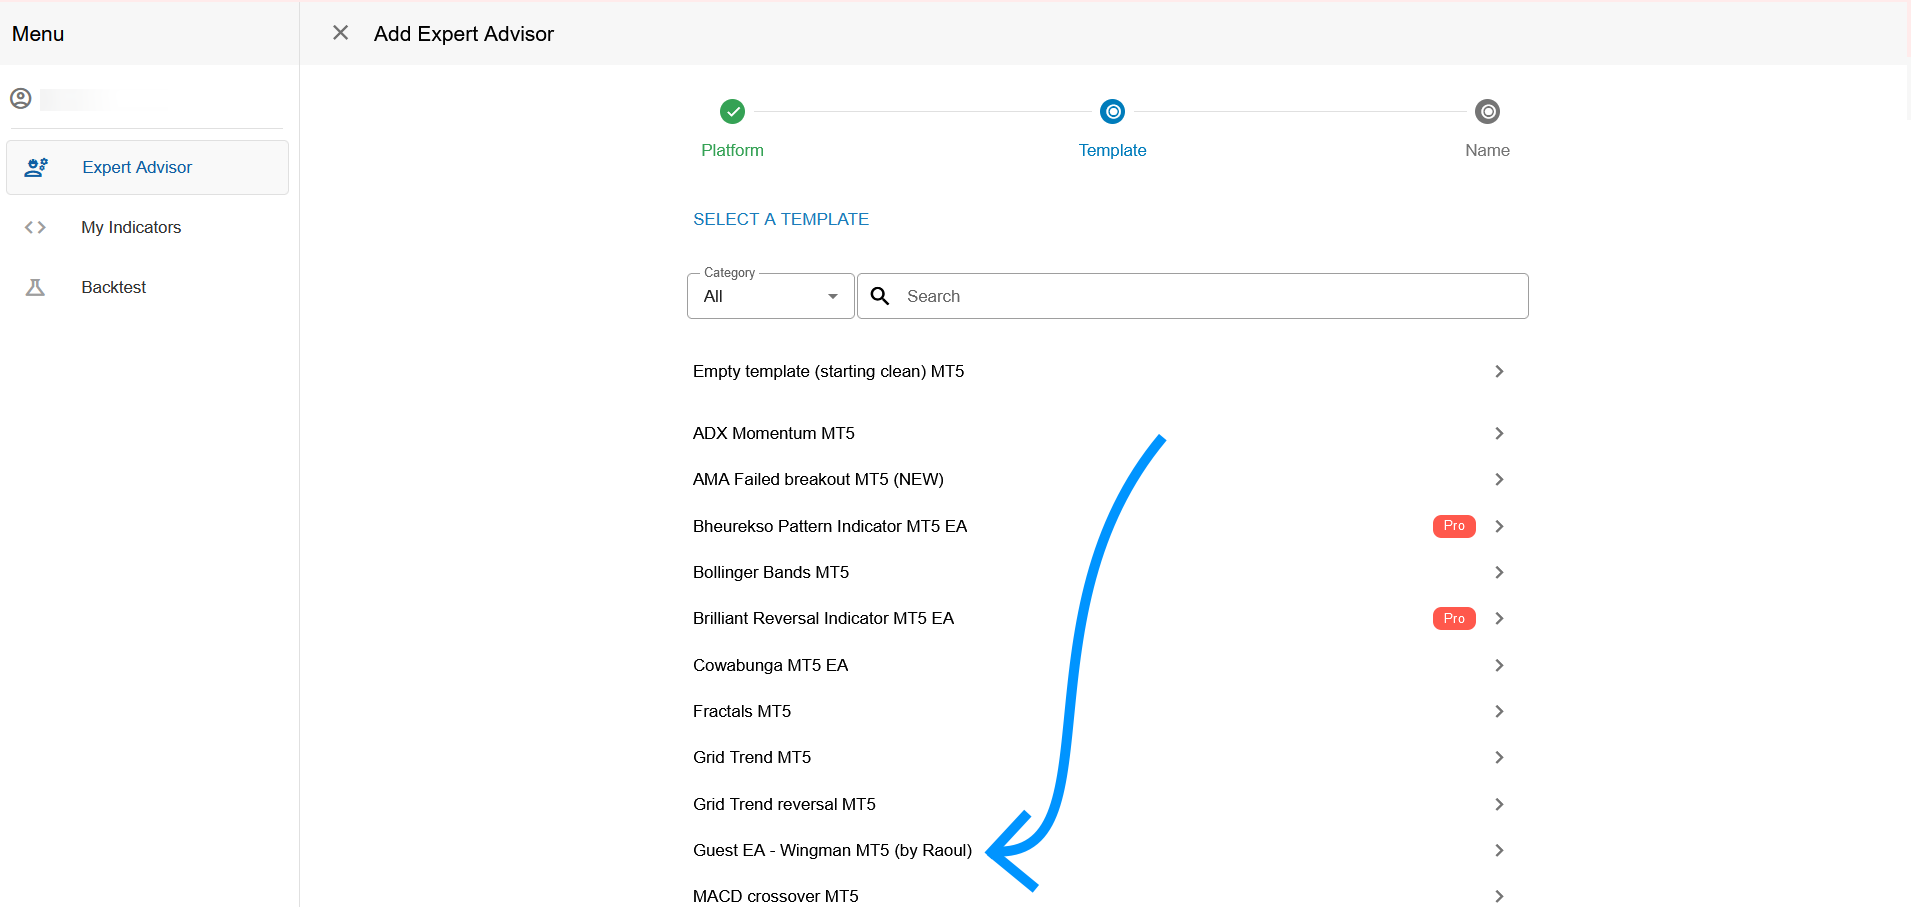Jump to the Name step label

[x=1487, y=150]
